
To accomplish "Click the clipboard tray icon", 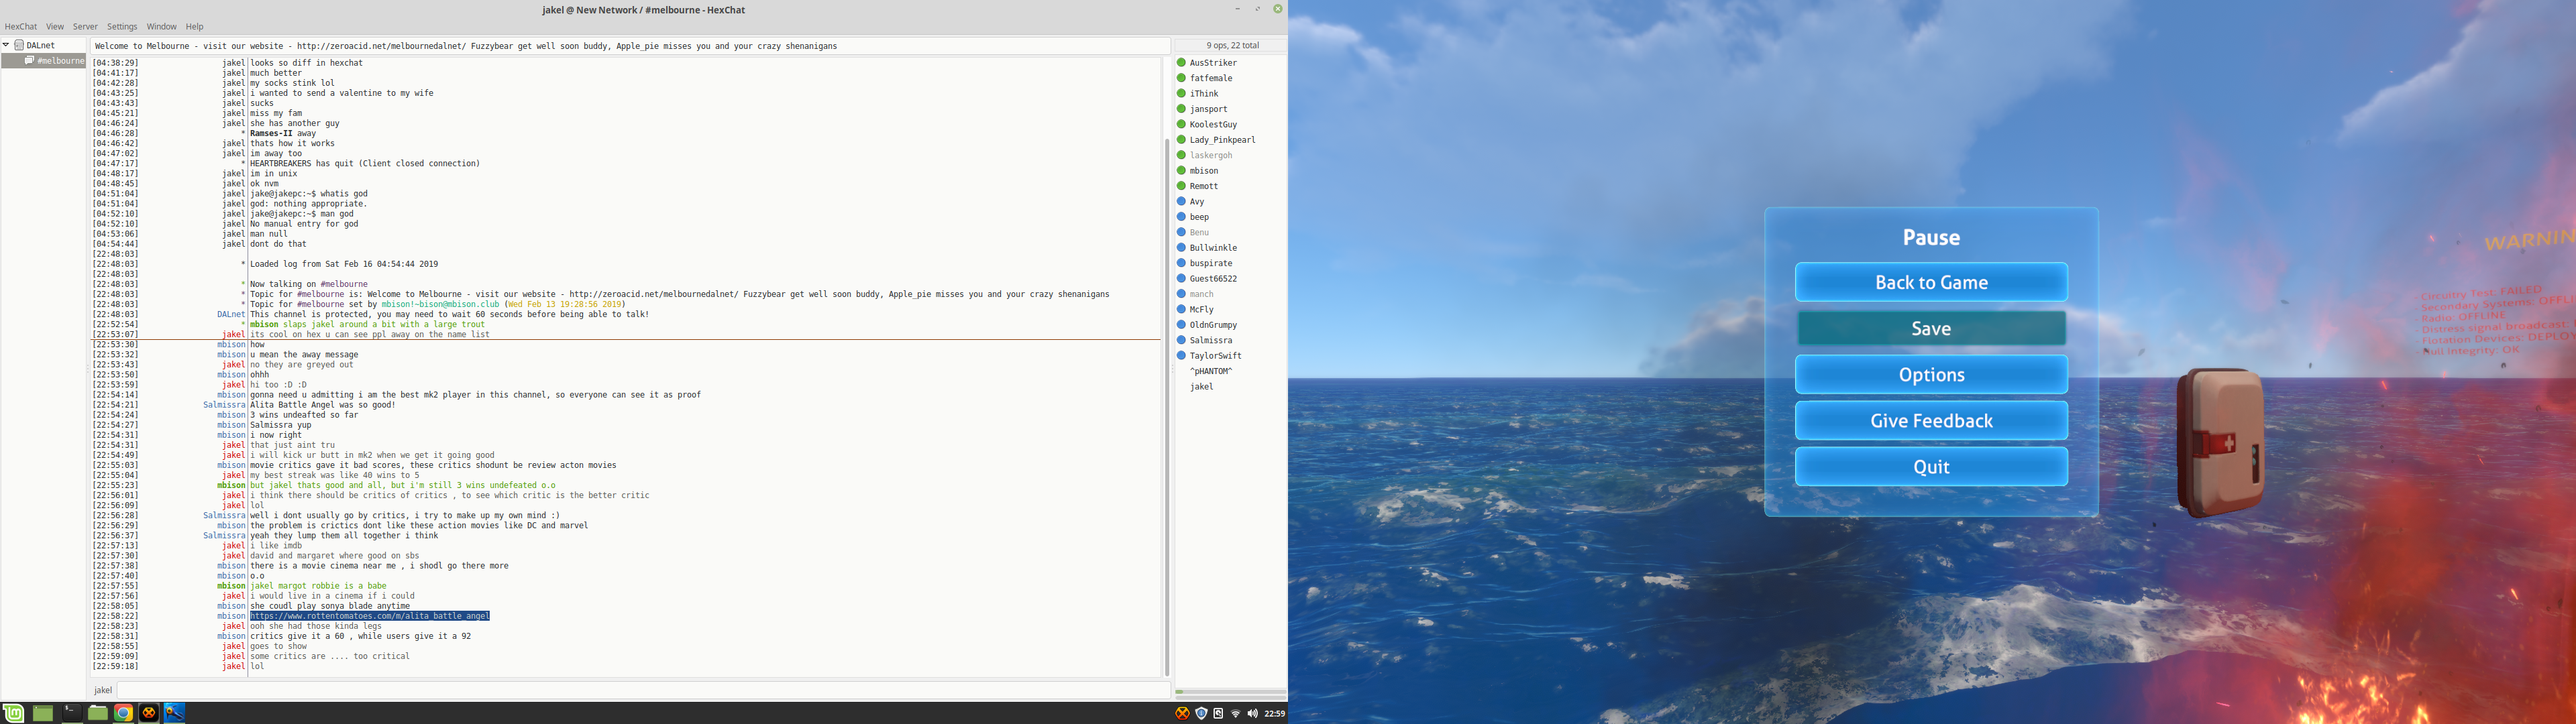I will pos(1218,713).
